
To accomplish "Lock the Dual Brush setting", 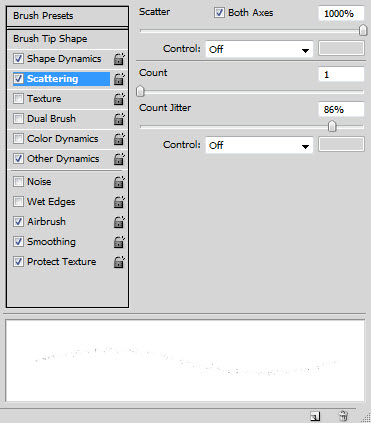I will point(119,119).
